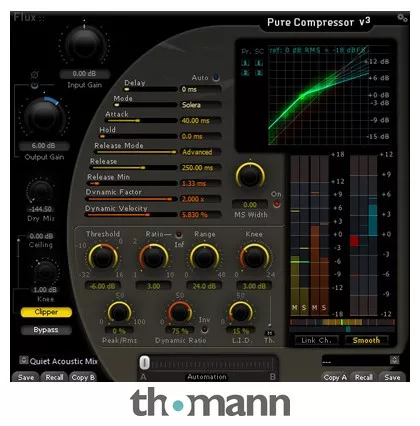Click the Ceiling vertical slider

click(19, 263)
